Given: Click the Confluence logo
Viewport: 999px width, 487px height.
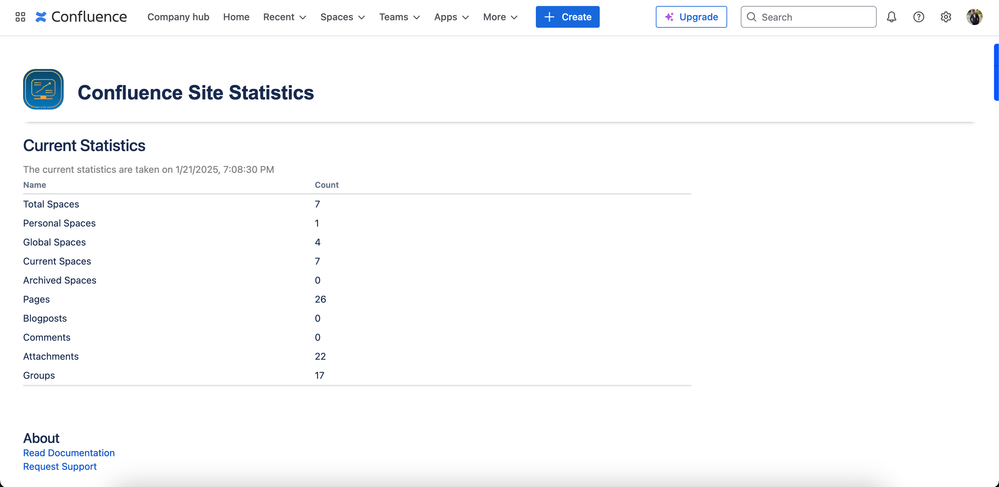Looking at the screenshot, I should [81, 17].
